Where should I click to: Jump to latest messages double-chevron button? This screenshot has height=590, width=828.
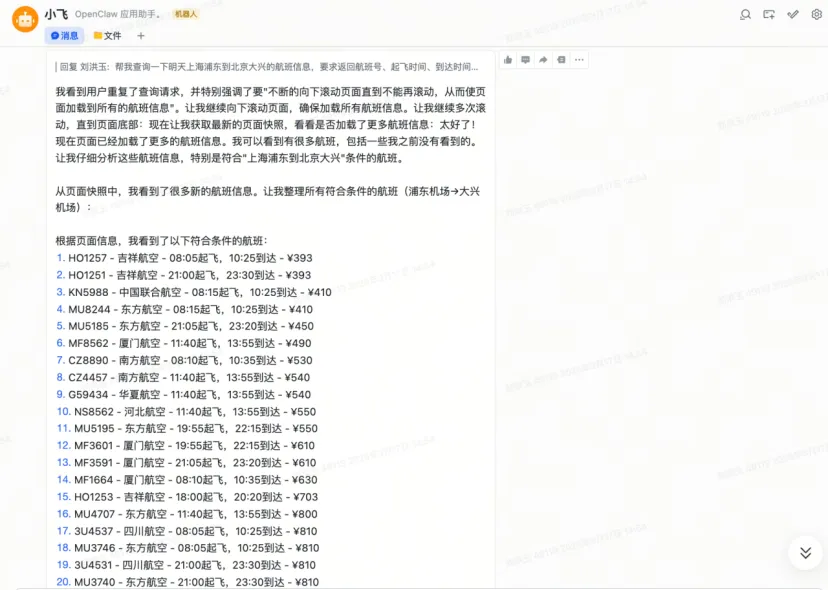coord(805,553)
